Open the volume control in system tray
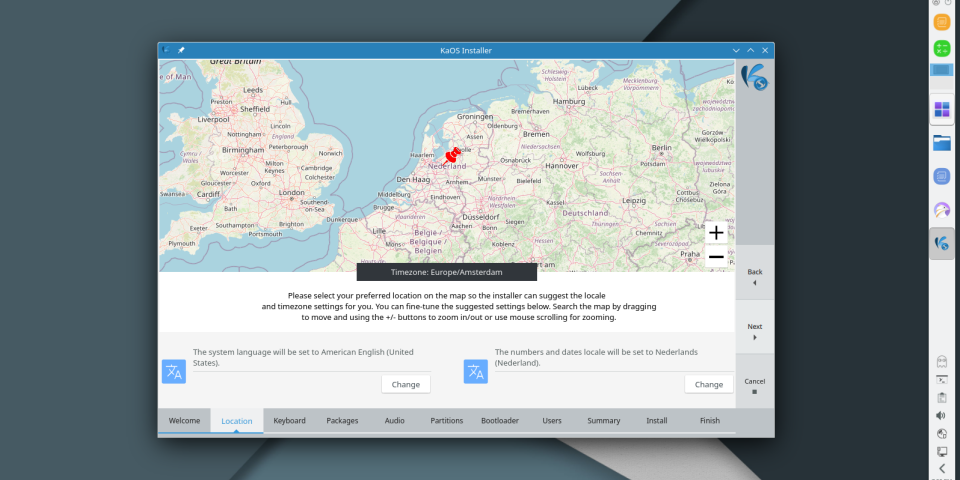The height and width of the screenshot is (480, 960). pyautogui.click(x=941, y=415)
